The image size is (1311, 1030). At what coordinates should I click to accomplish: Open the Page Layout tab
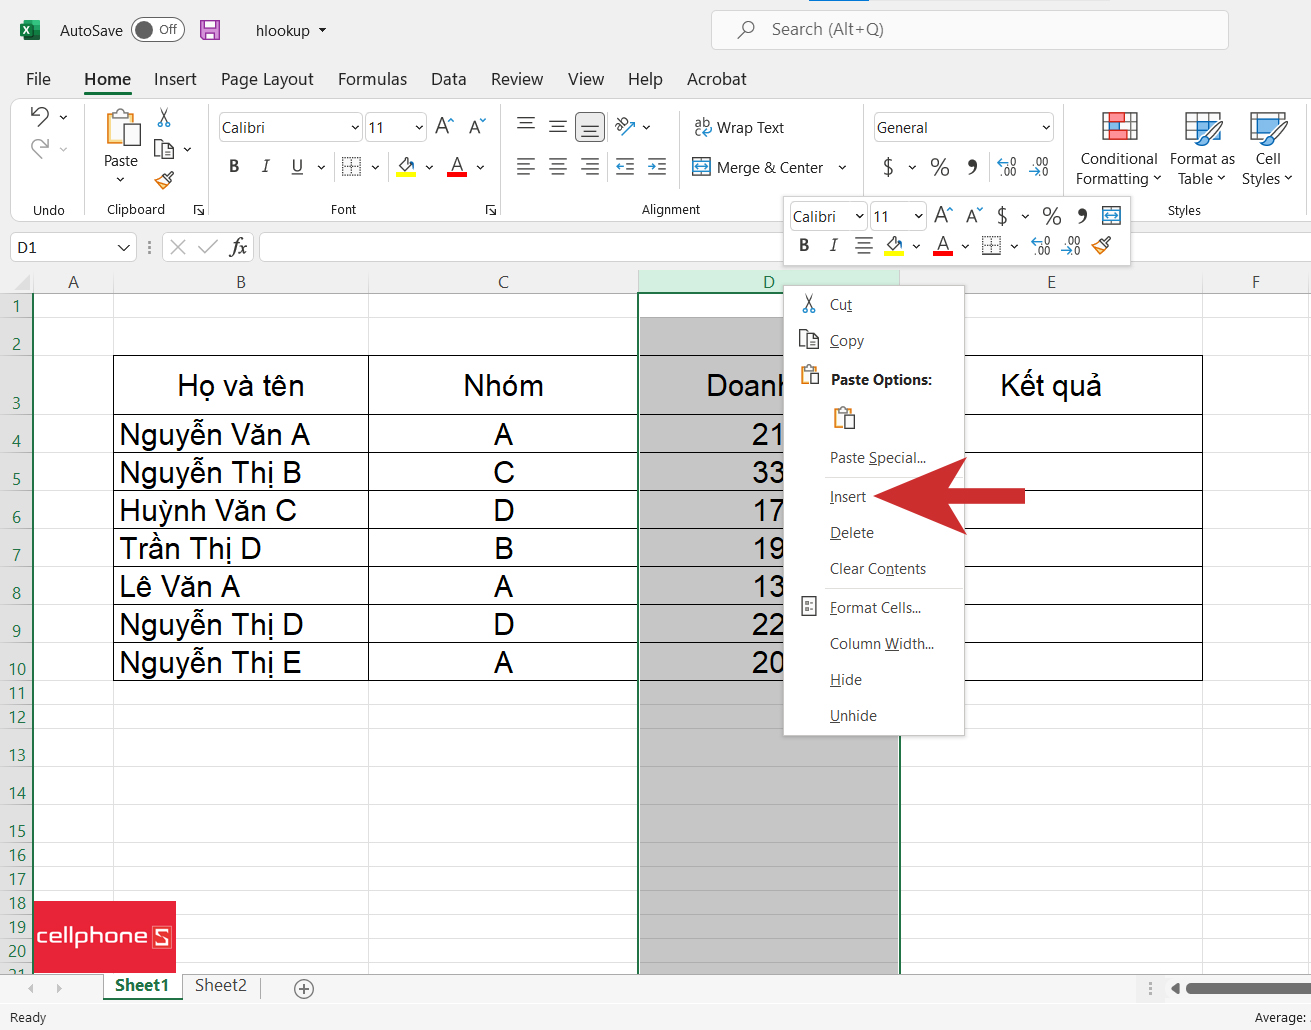click(267, 79)
